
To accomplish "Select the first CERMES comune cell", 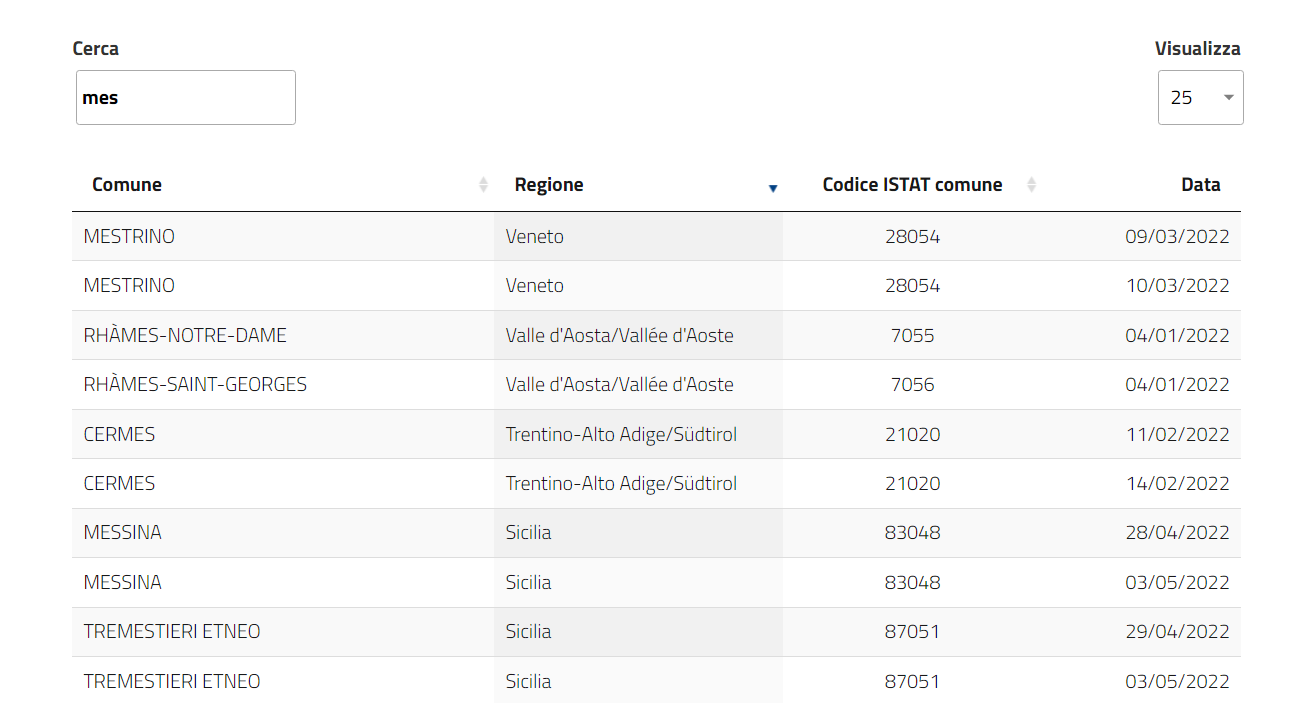I will [119, 435].
